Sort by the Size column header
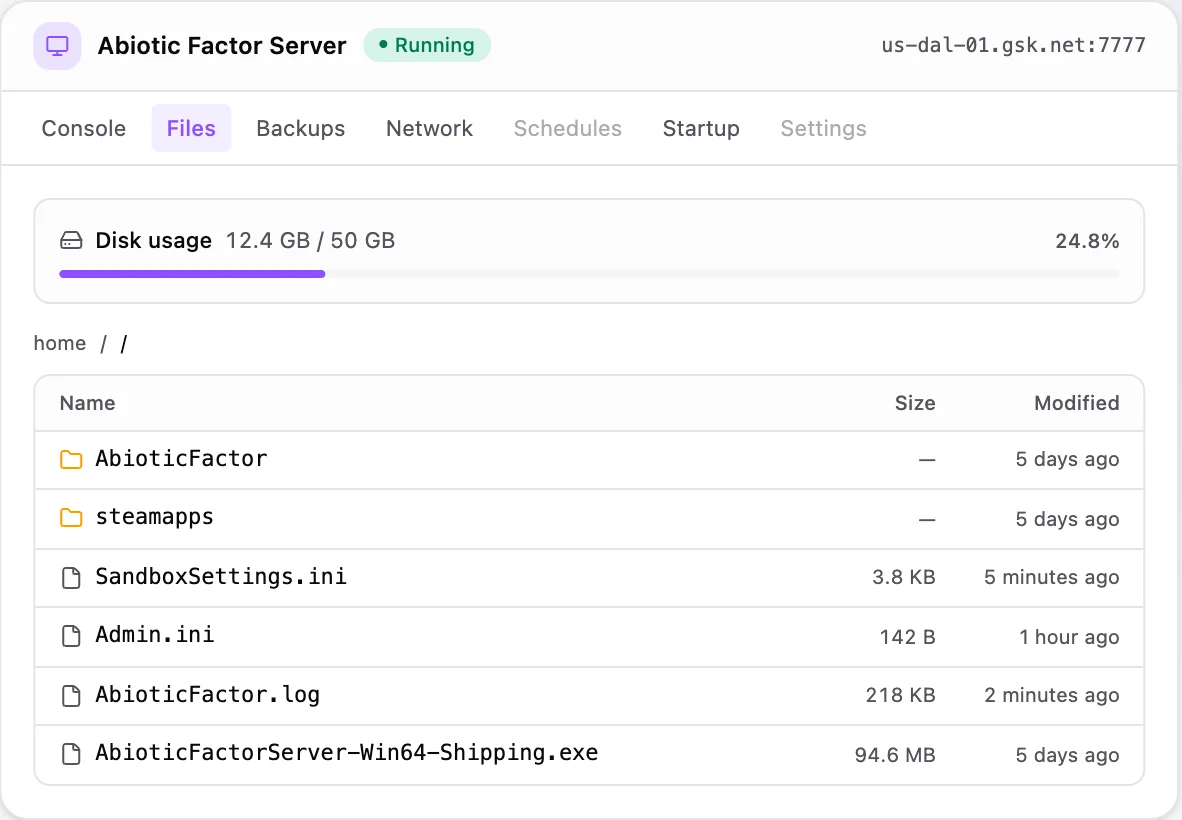The width and height of the screenshot is (1182, 820). [x=915, y=403]
